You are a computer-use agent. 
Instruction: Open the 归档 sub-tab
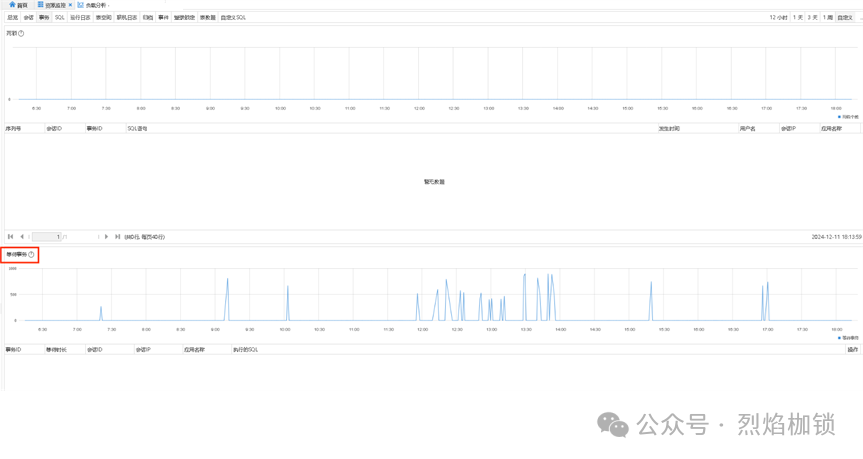pyautogui.click(x=148, y=18)
